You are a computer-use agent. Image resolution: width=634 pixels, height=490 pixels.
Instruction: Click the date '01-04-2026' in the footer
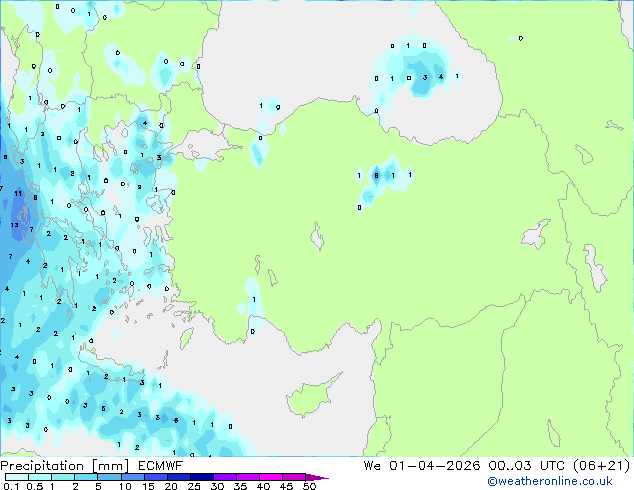[435, 466]
